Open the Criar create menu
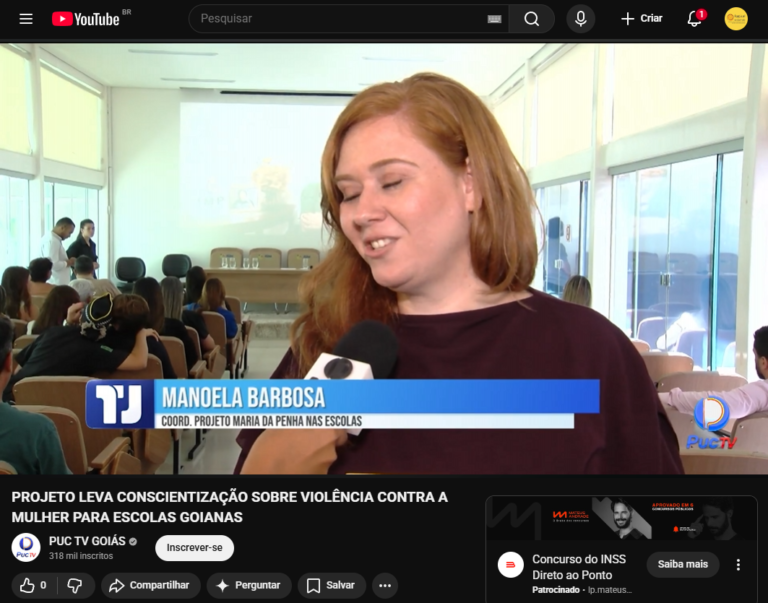 pyautogui.click(x=641, y=19)
